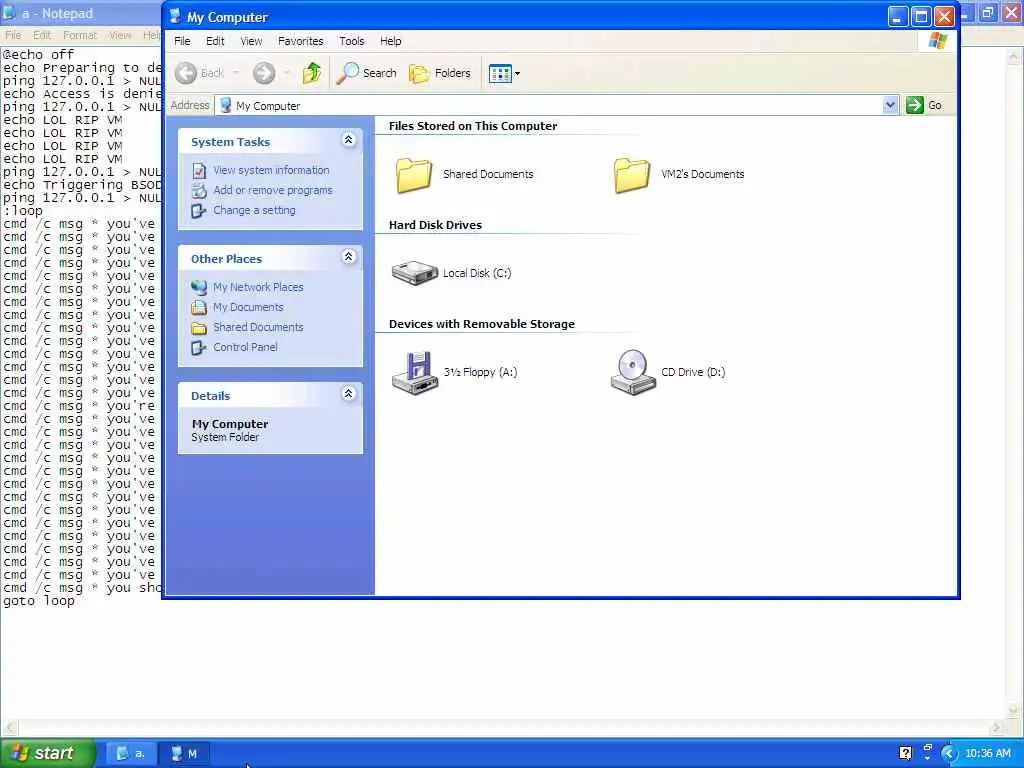Click the Notepad horizontal scrollbar
Viewport: 1024px width, 768px height.
click(x=503, y=727)
